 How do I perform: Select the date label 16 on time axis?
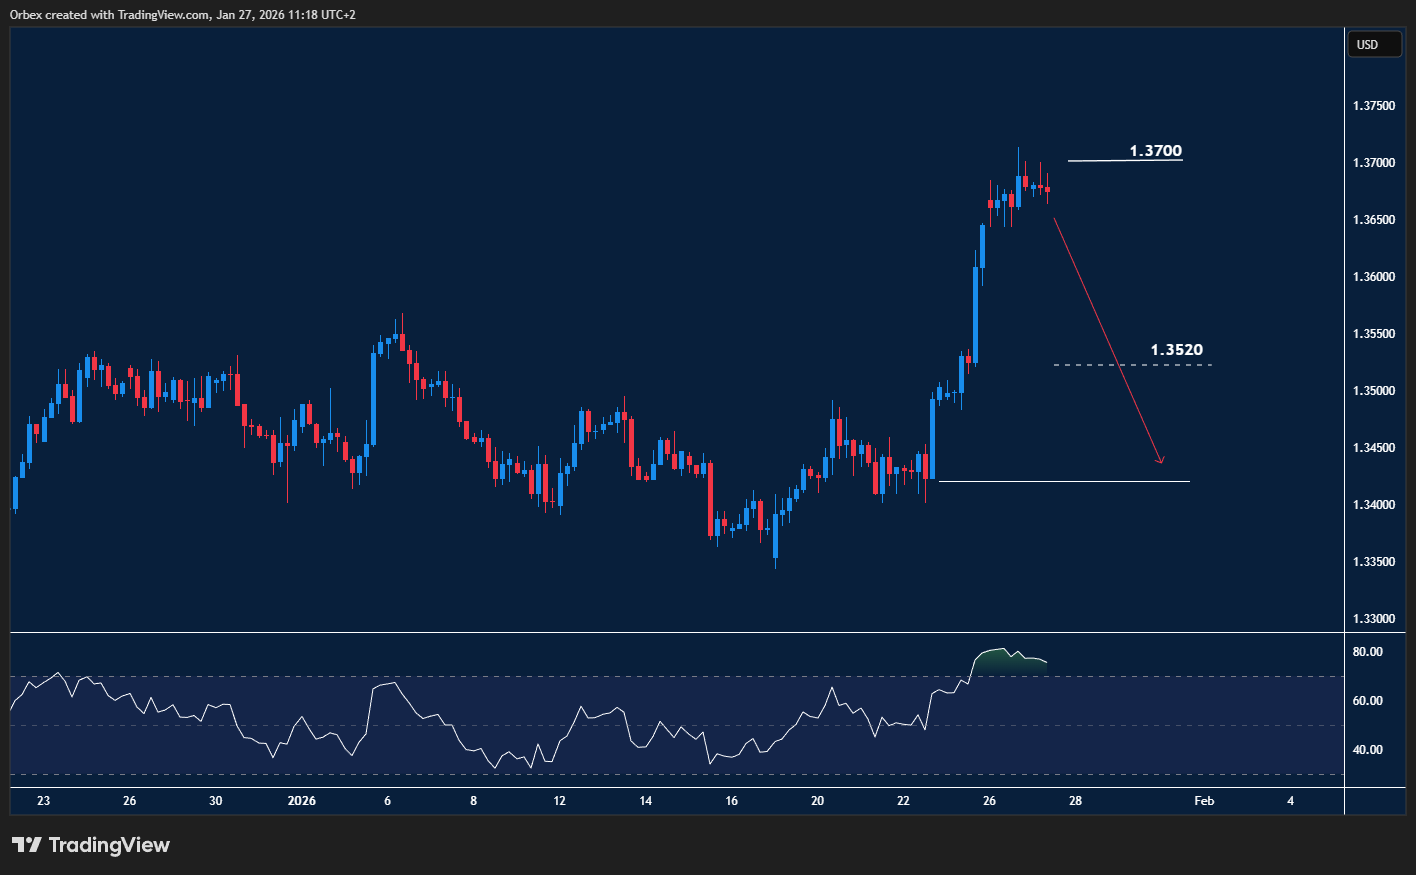tap(732, 801)
